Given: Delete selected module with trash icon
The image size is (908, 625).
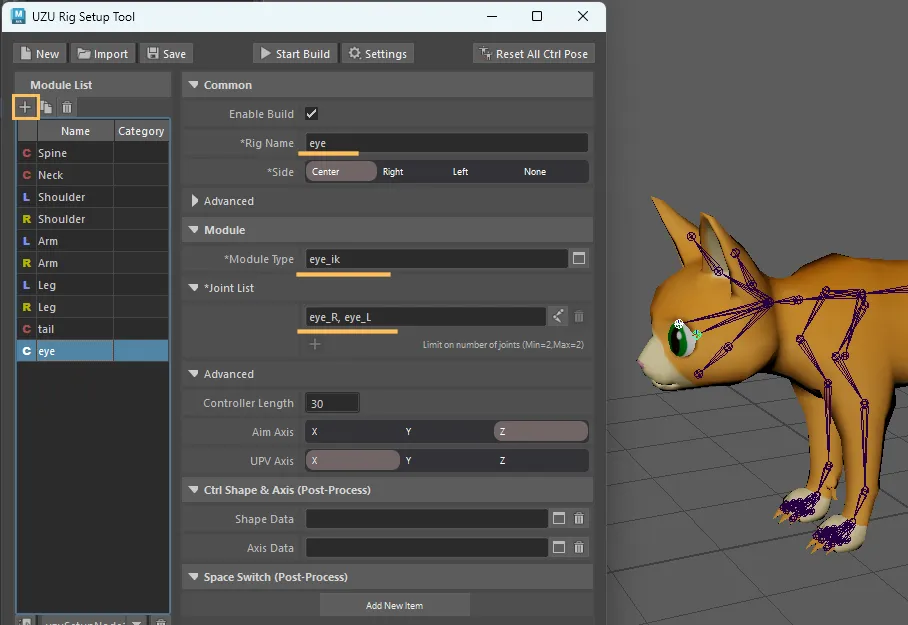Looking at the screenshot, I should pos(67,107).
